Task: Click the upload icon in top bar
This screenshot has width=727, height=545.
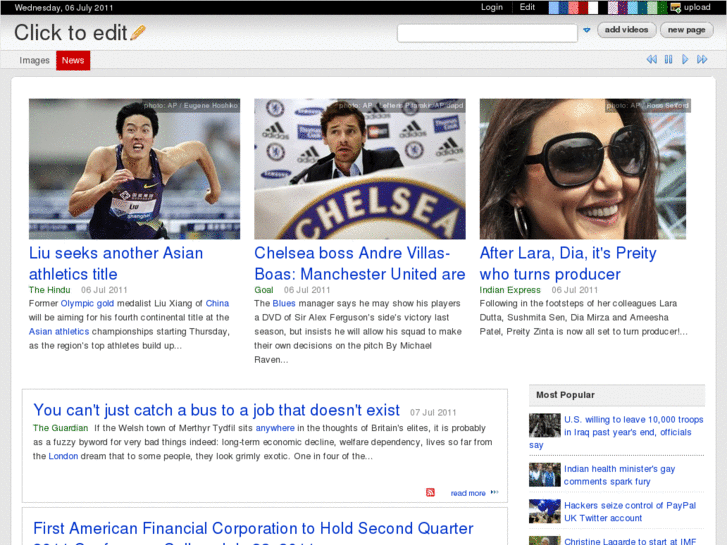Action: pos(676,7)
